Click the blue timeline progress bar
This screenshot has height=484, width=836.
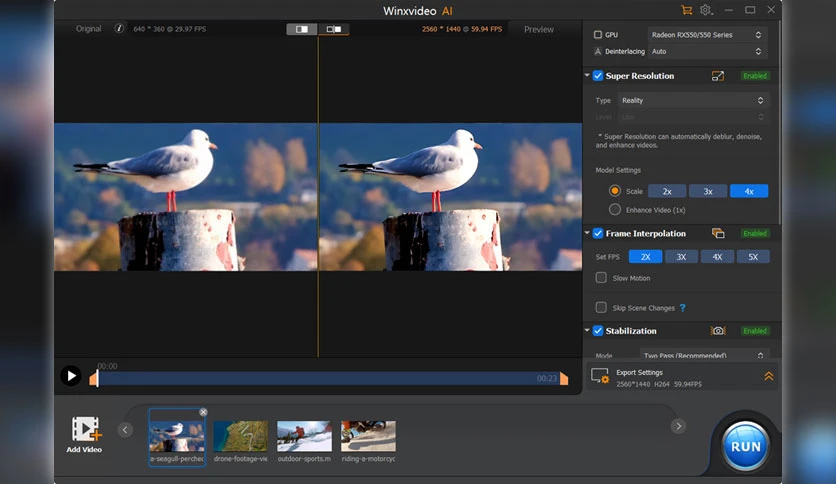[x=328, y=378]
